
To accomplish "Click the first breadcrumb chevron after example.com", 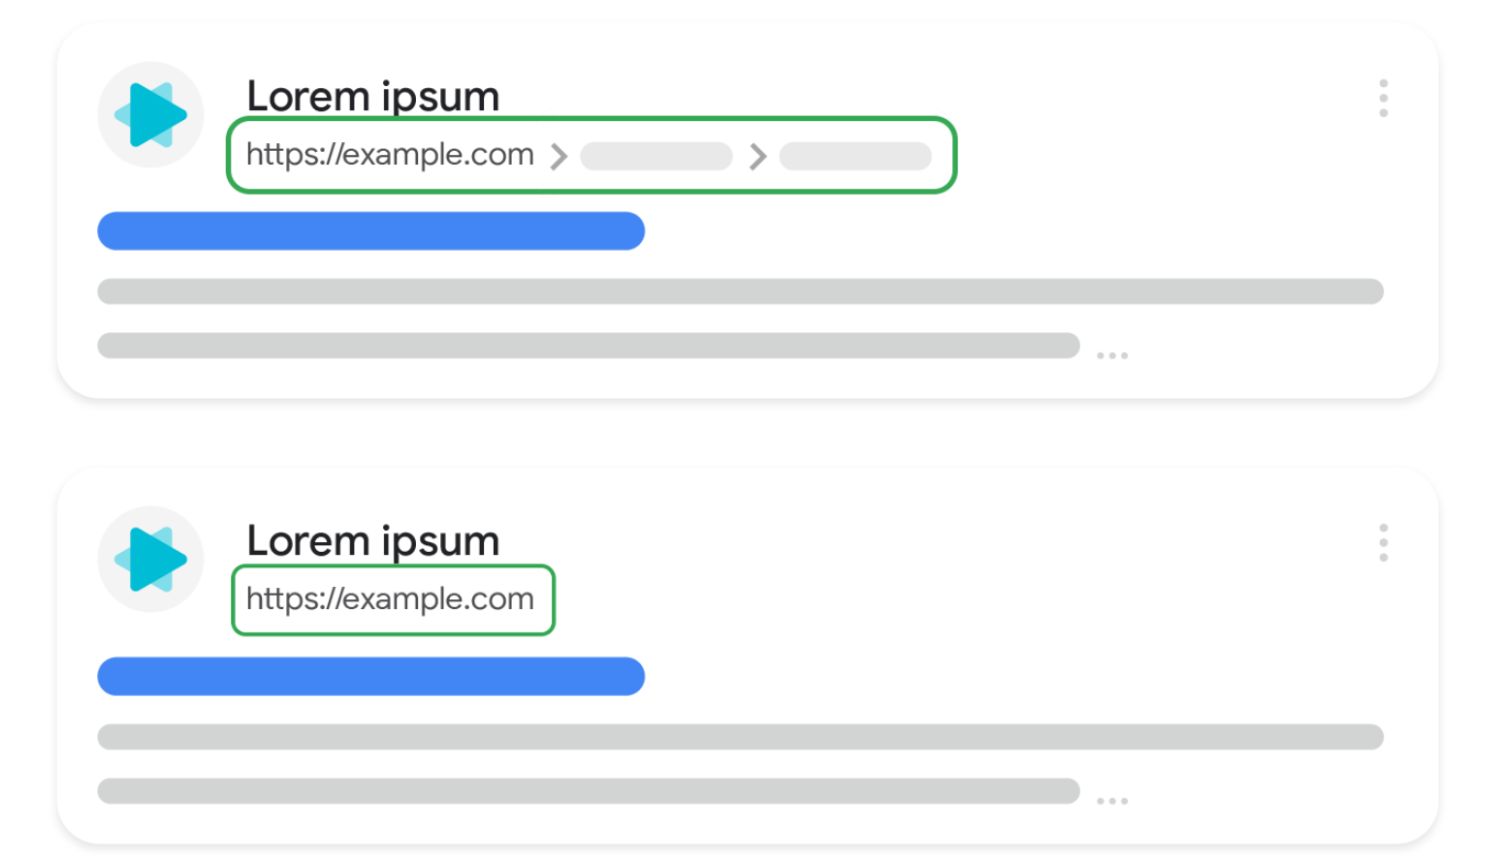I will 559,156.
